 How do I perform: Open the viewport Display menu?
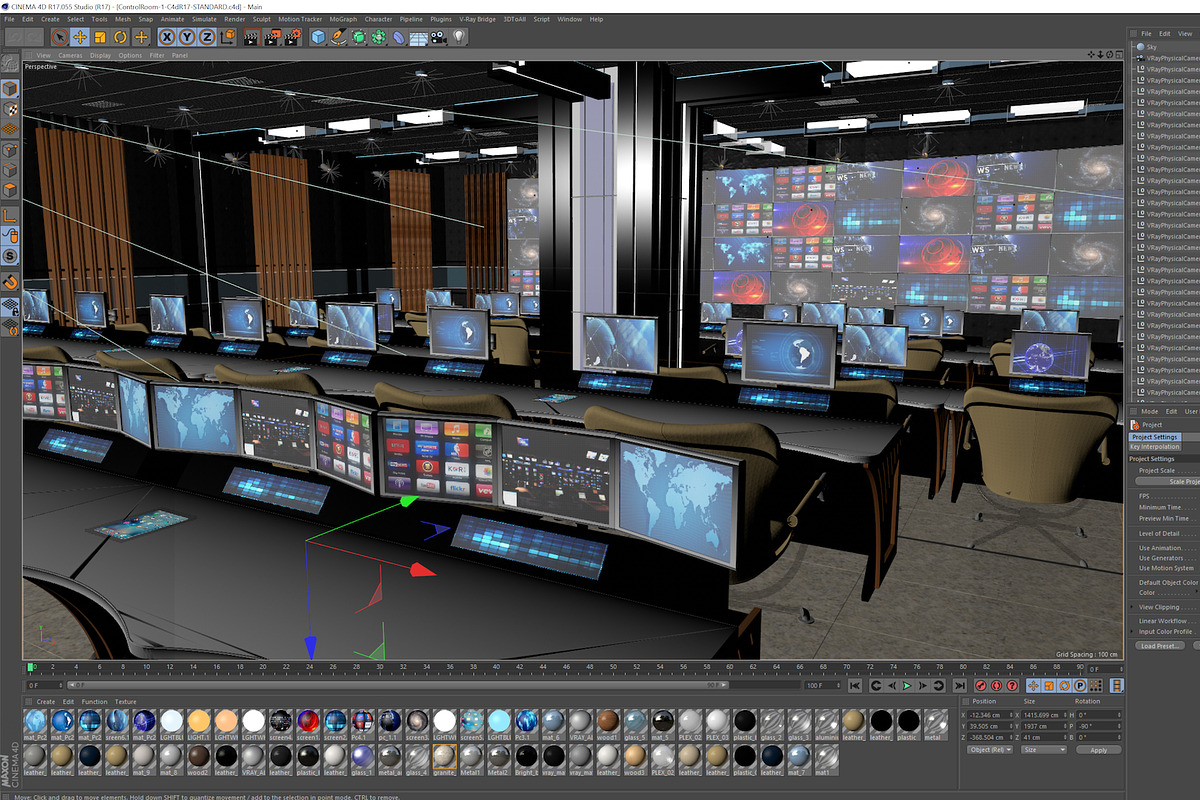tap(100, 55)
